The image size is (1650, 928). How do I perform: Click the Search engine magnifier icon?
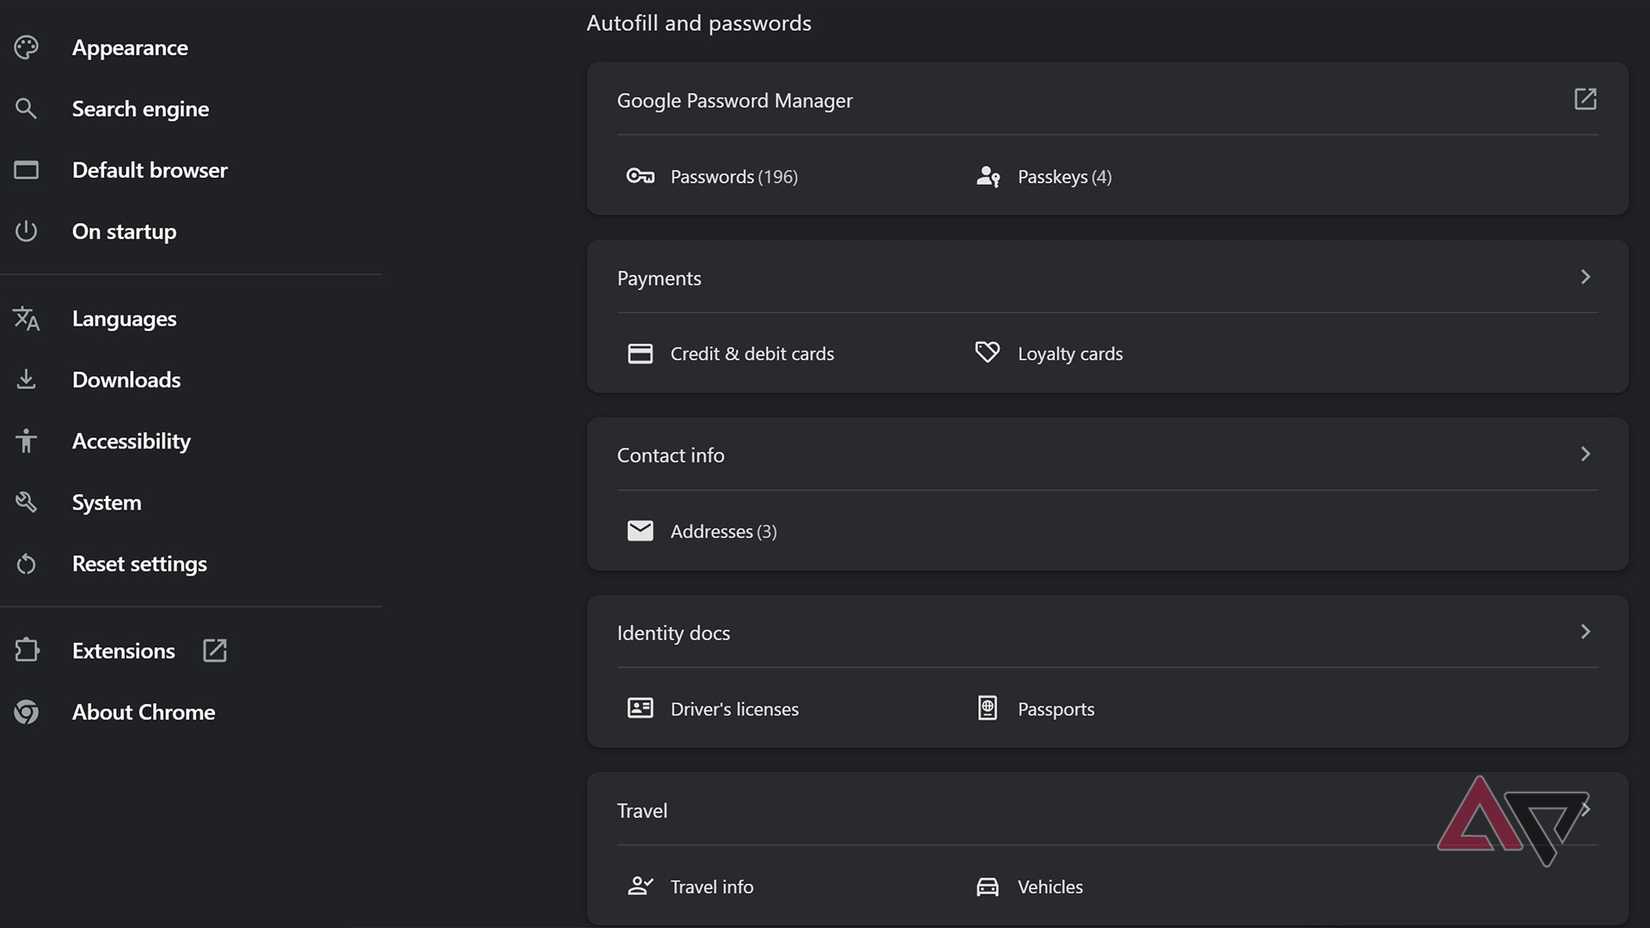27,108
